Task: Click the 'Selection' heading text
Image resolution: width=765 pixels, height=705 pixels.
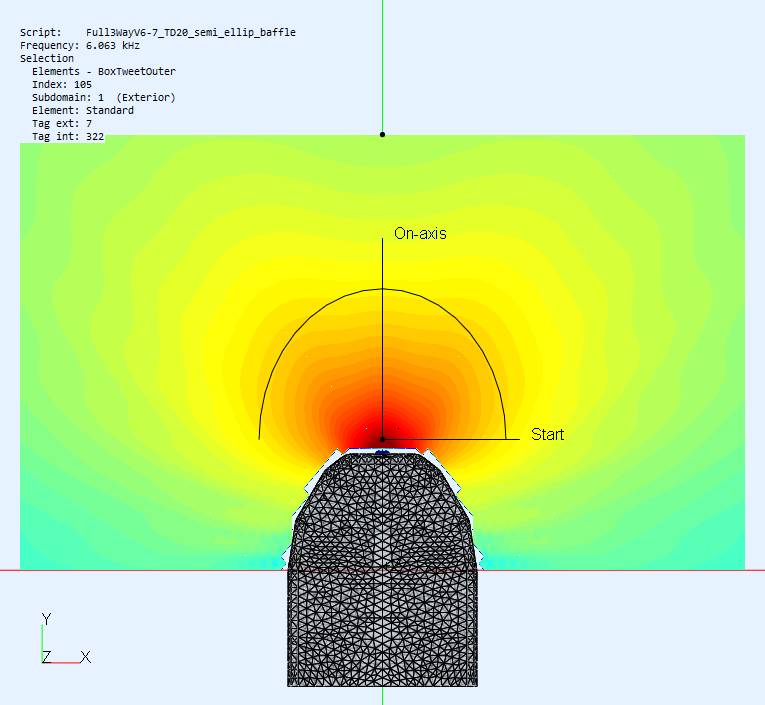Action: (x=47, y=58)
